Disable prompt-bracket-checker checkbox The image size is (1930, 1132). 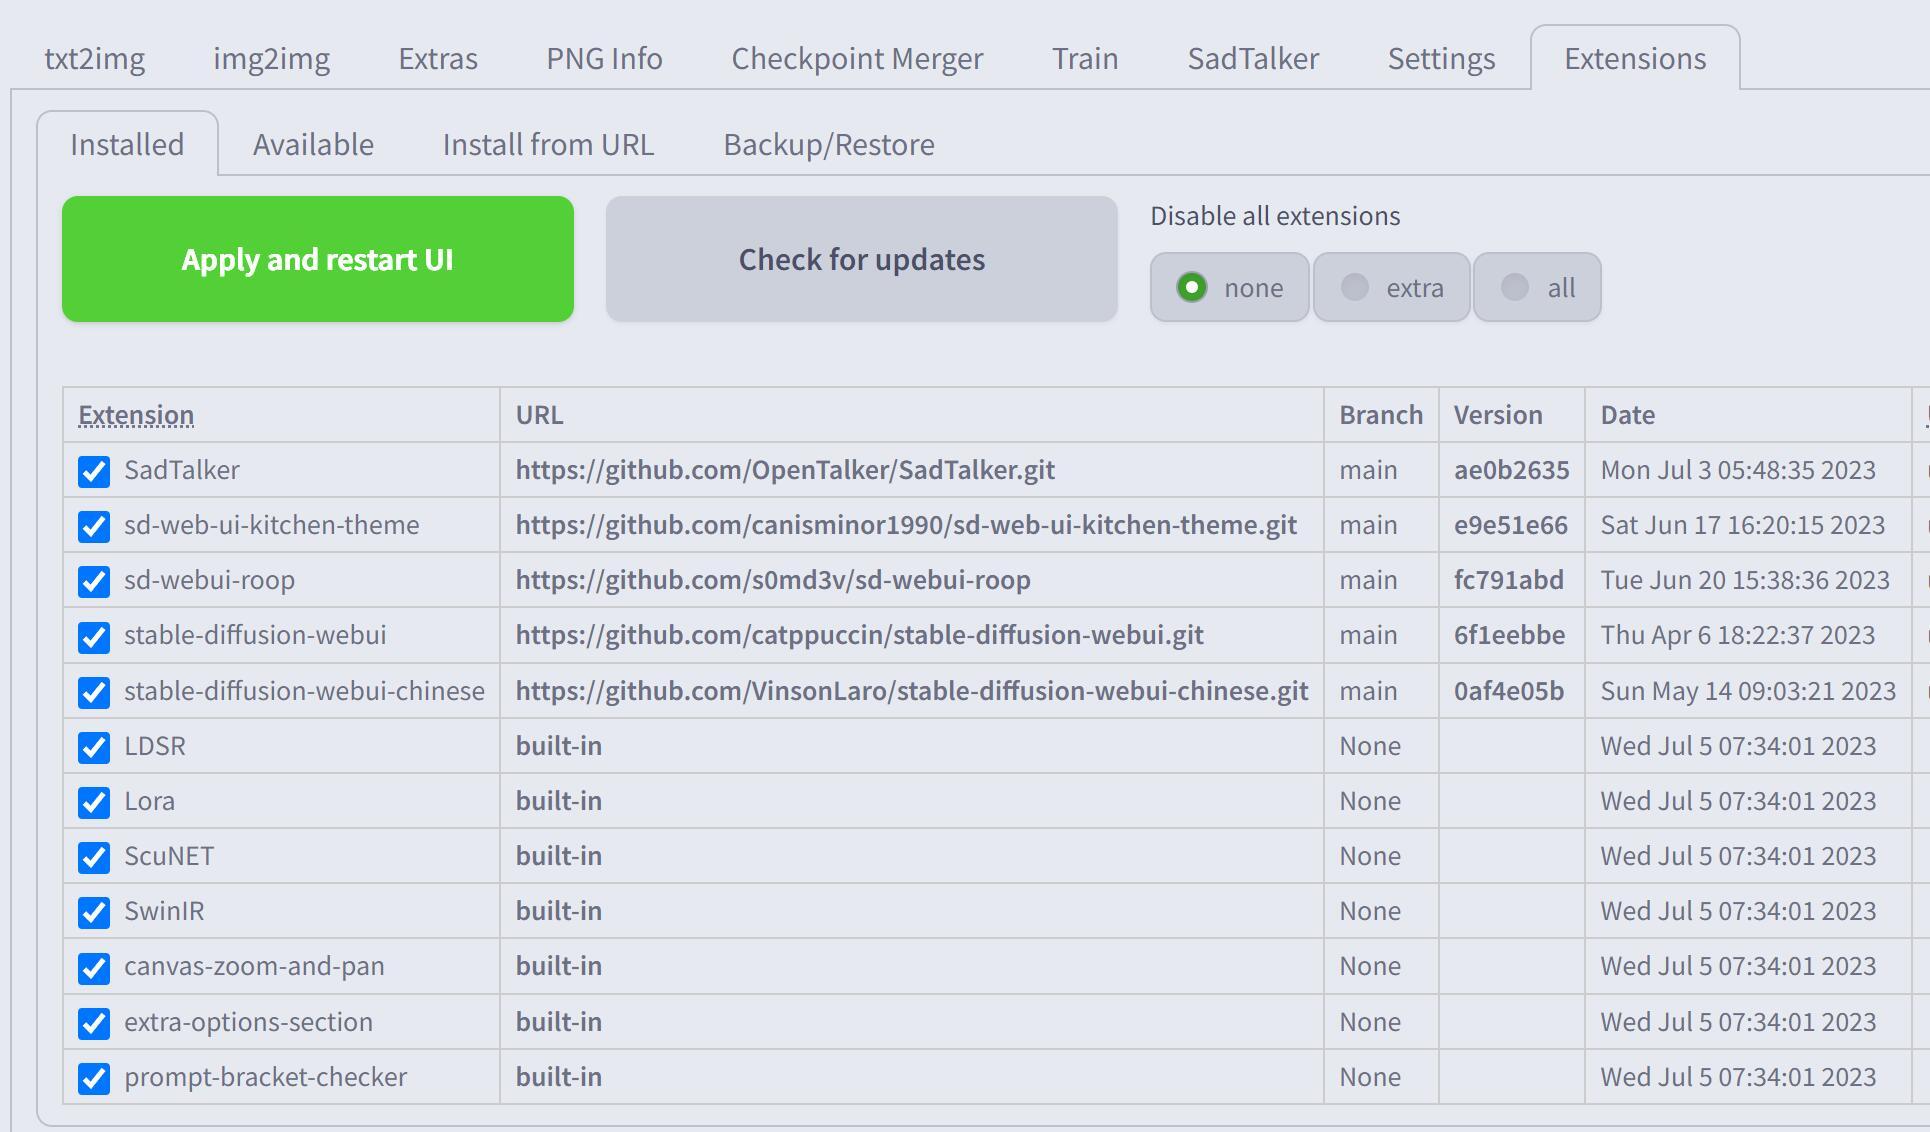[x=94, y=1078]
